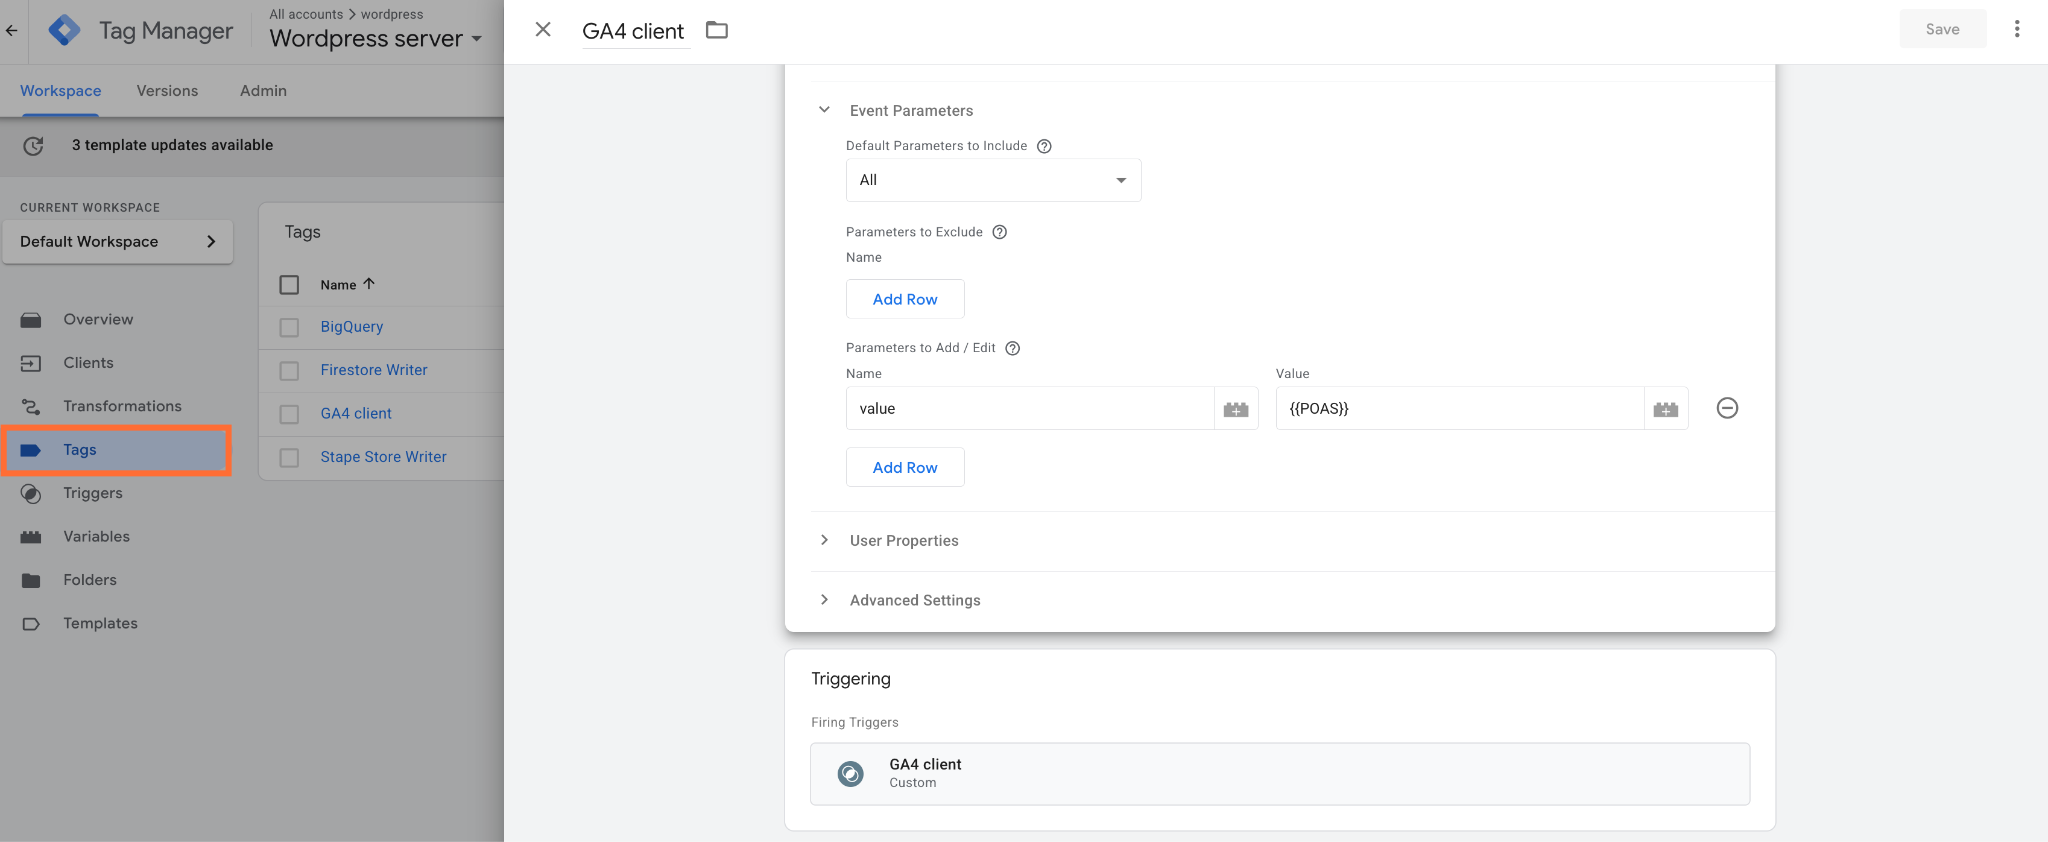
Task: Switch to the Workspace tab
Action: point(60,91)
